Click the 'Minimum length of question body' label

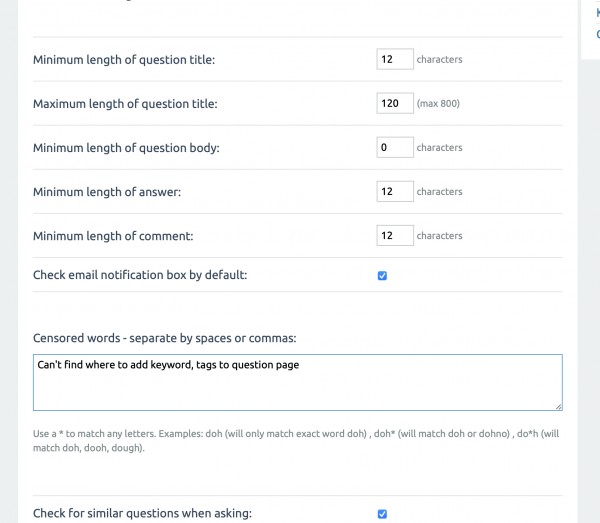click(x=126, y=148)
